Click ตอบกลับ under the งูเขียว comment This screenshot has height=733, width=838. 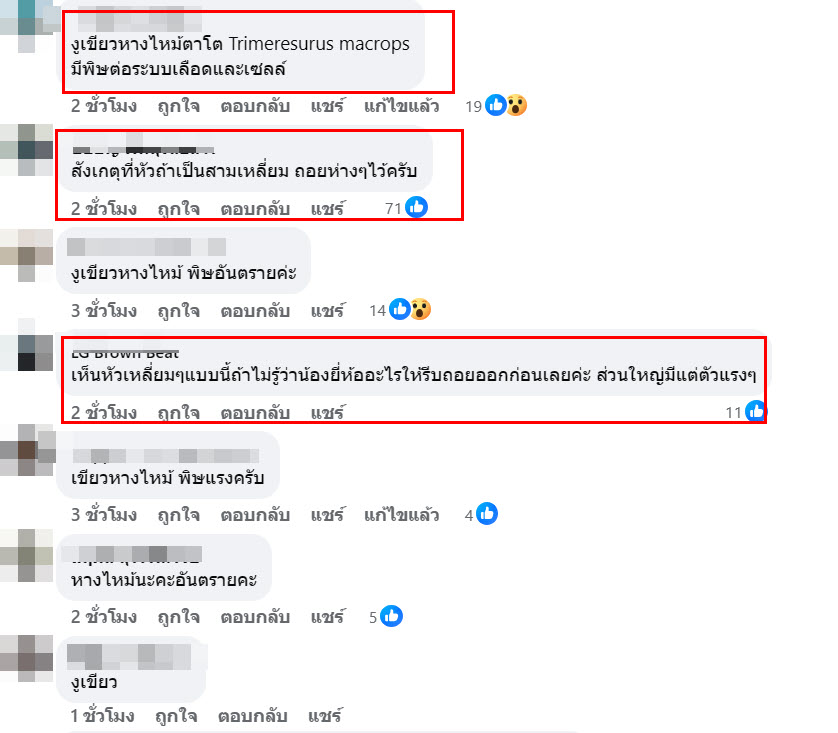coord(253,715)
